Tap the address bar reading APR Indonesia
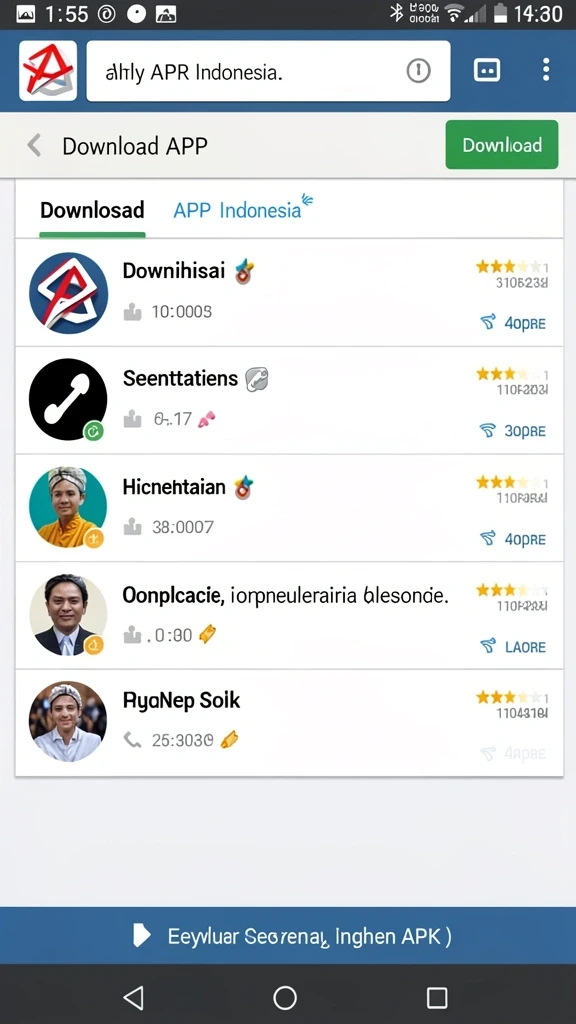576x1024 pixels. tap(268, 71)
